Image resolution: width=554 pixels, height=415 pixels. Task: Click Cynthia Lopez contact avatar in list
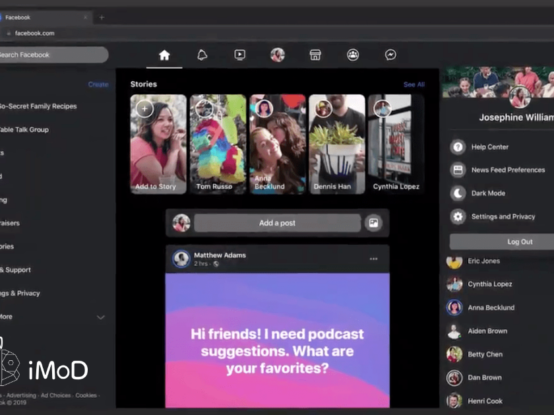(x=454, y=284)
